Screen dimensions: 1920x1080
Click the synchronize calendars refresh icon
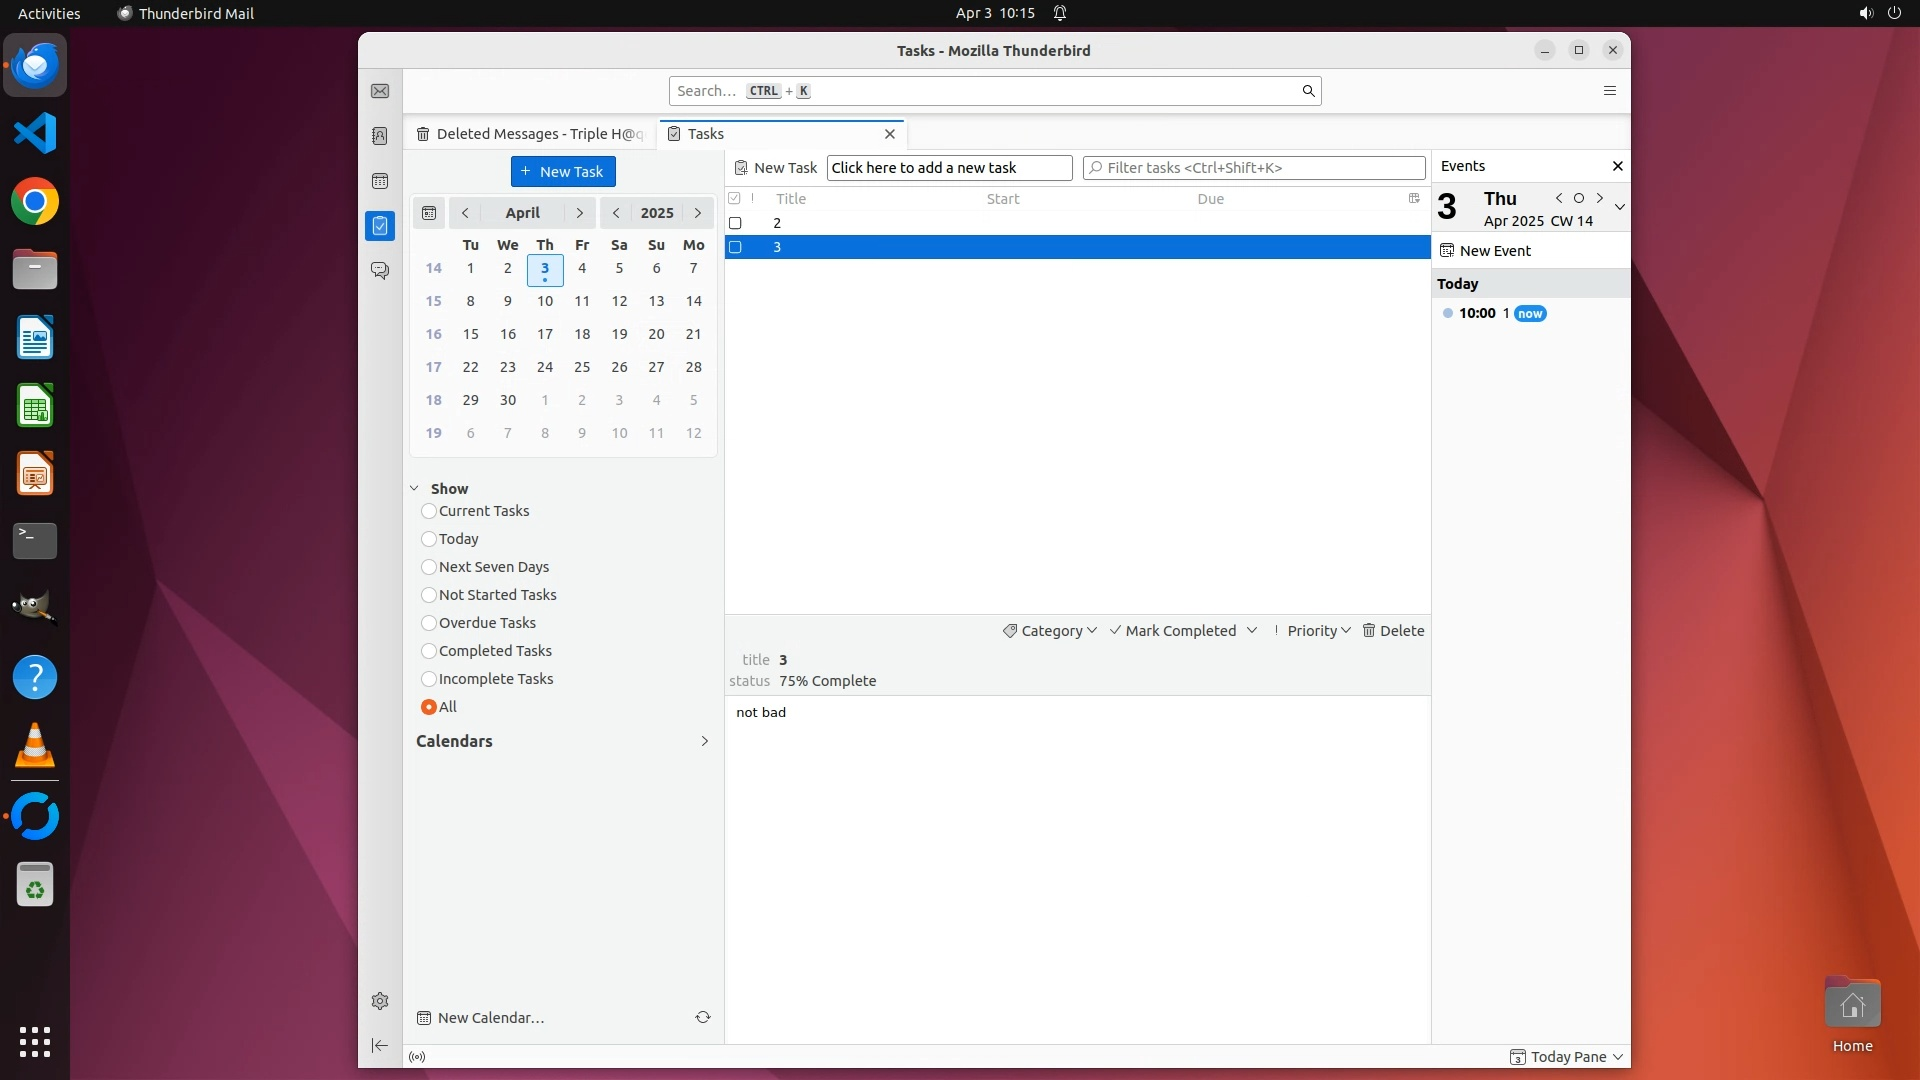tap(703, 1017)
